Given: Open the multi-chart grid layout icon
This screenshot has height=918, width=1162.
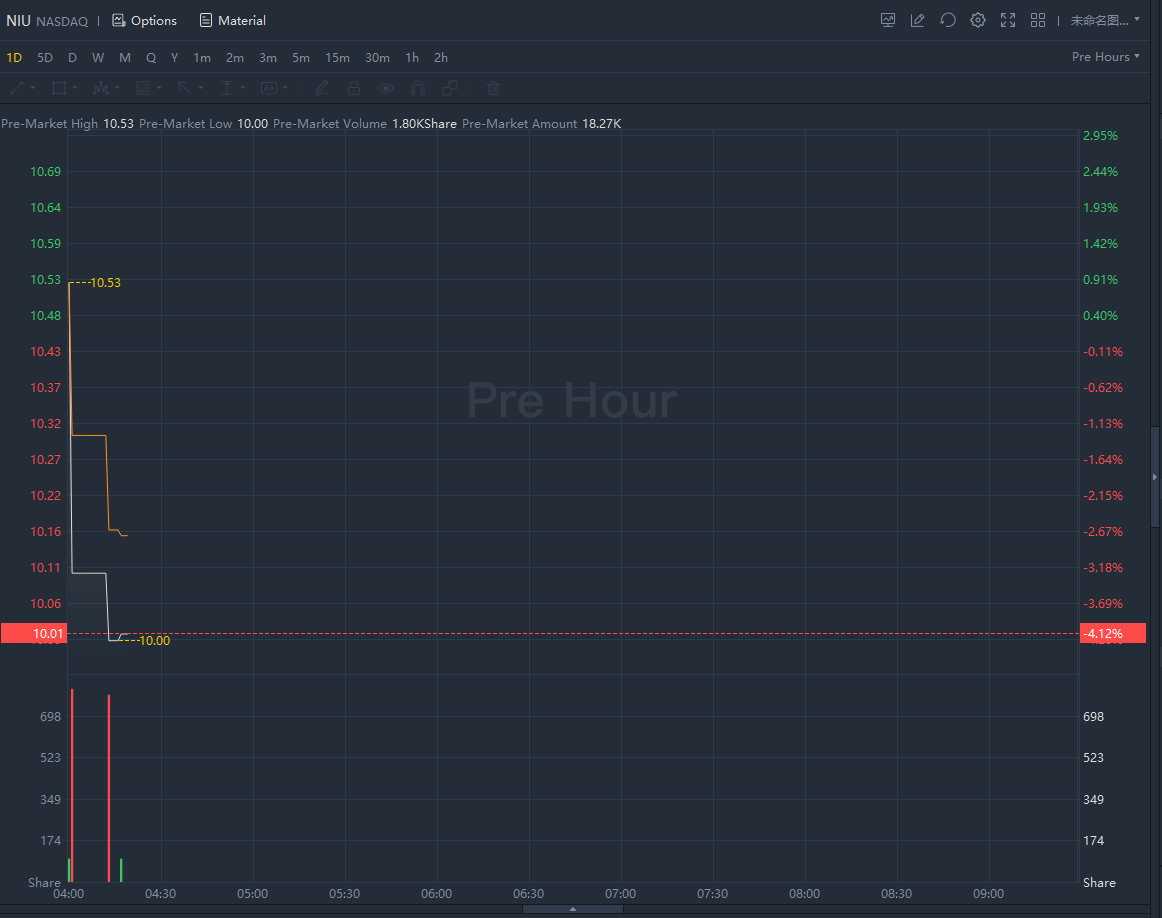Looking at the screenshot, I should (x=1038, y=21).
